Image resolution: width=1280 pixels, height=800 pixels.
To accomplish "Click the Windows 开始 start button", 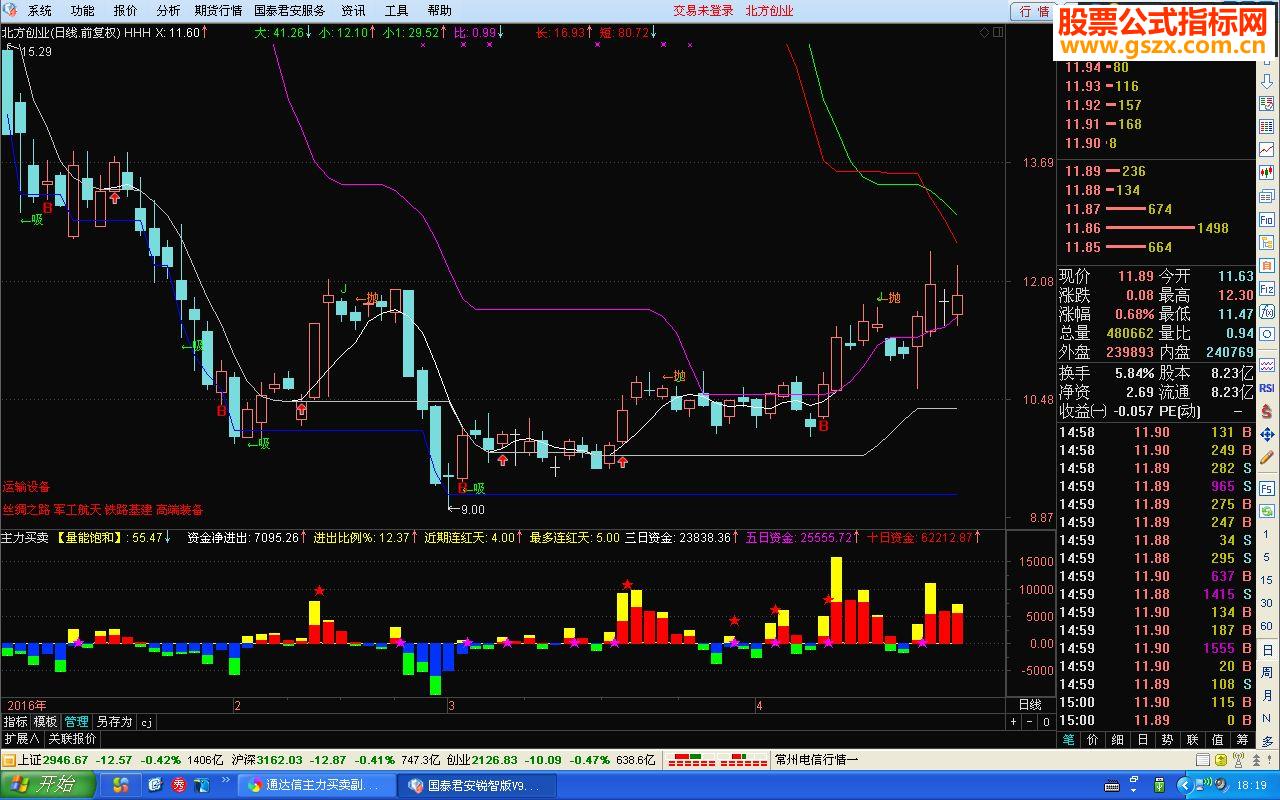I will (47, 785).
